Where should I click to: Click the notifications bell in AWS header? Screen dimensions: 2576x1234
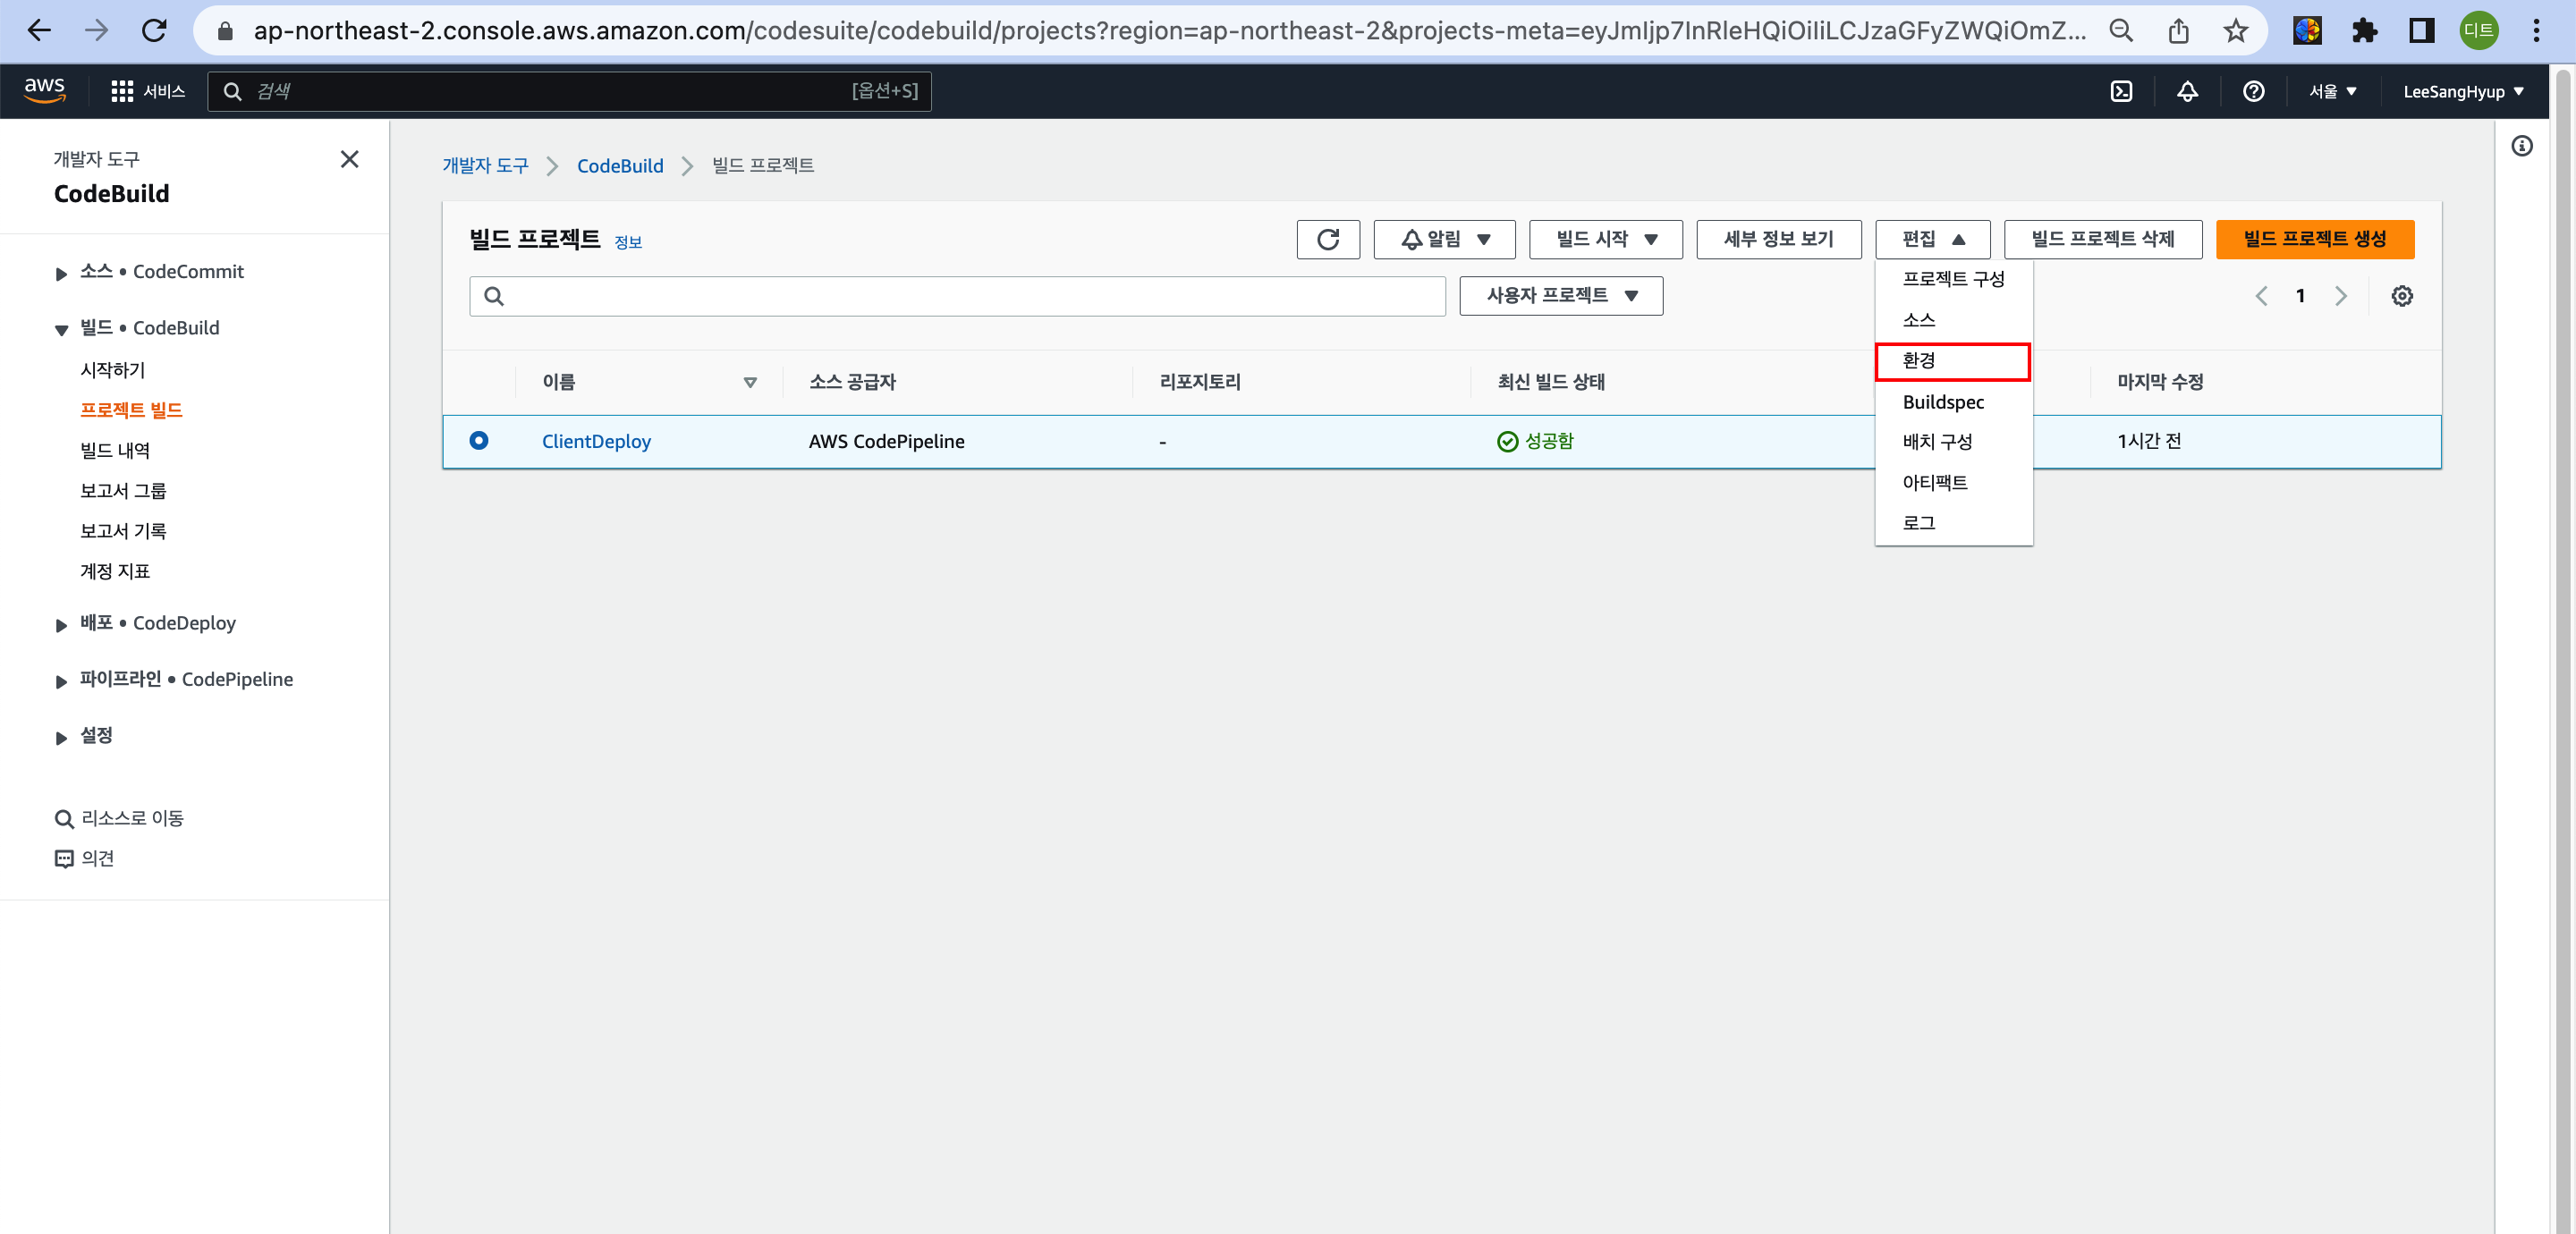[2187, 91]
